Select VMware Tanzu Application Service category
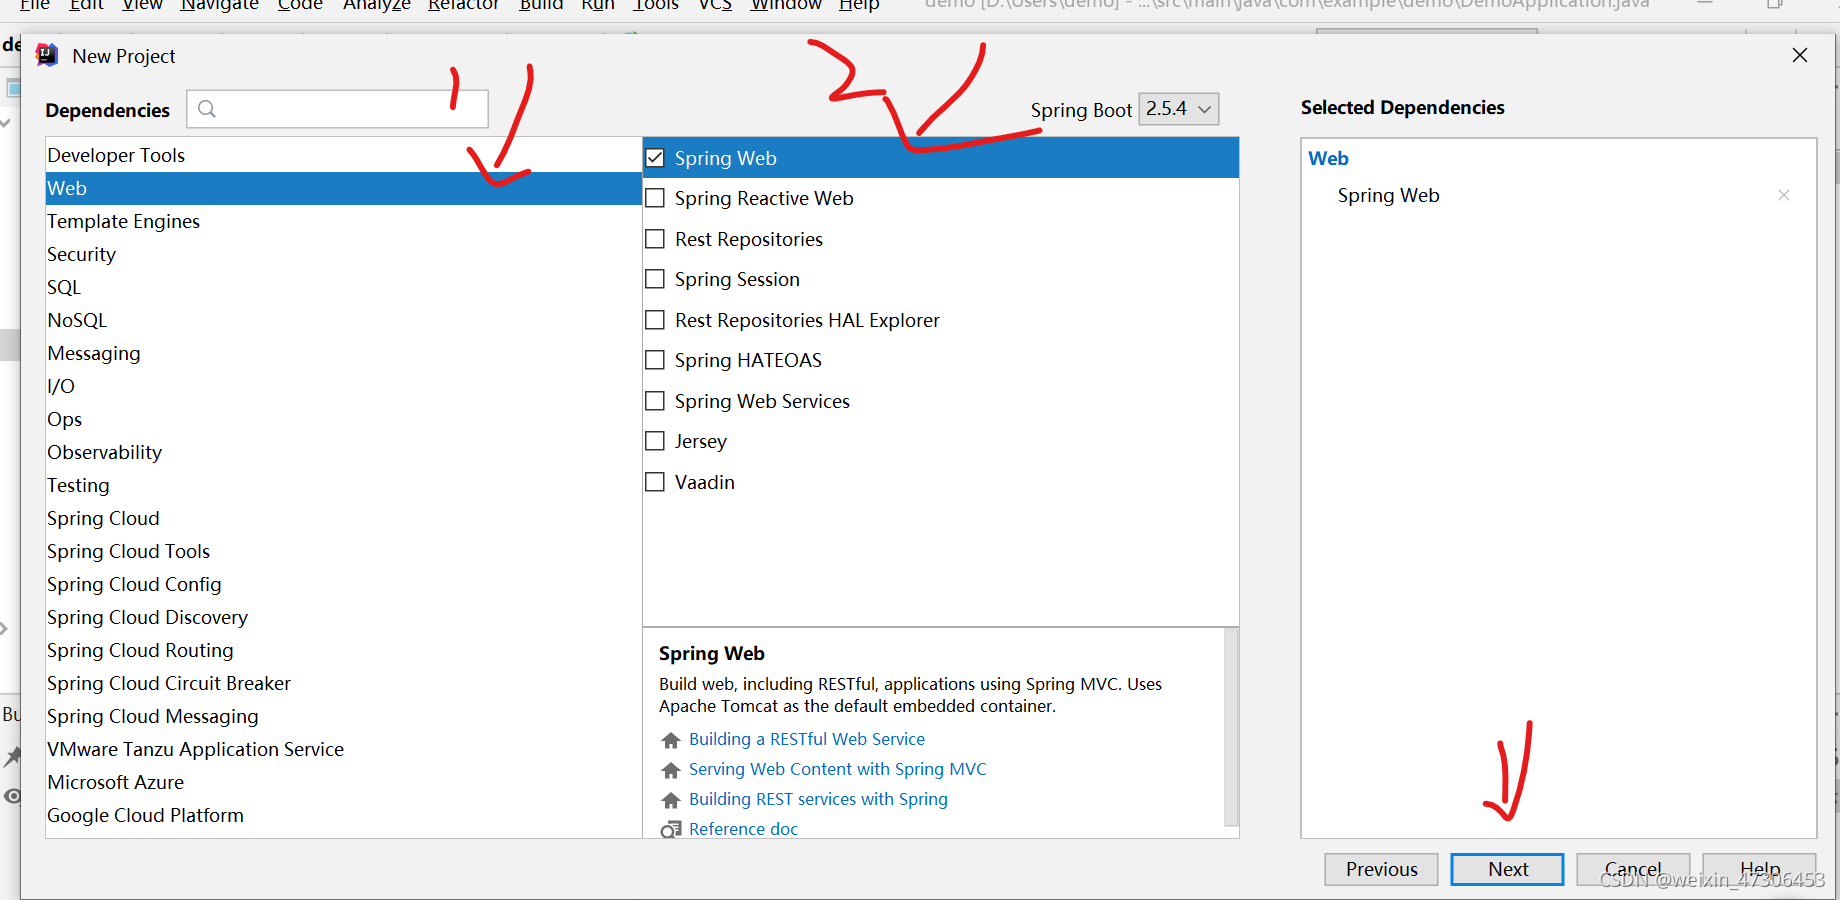 pos(343,749)
